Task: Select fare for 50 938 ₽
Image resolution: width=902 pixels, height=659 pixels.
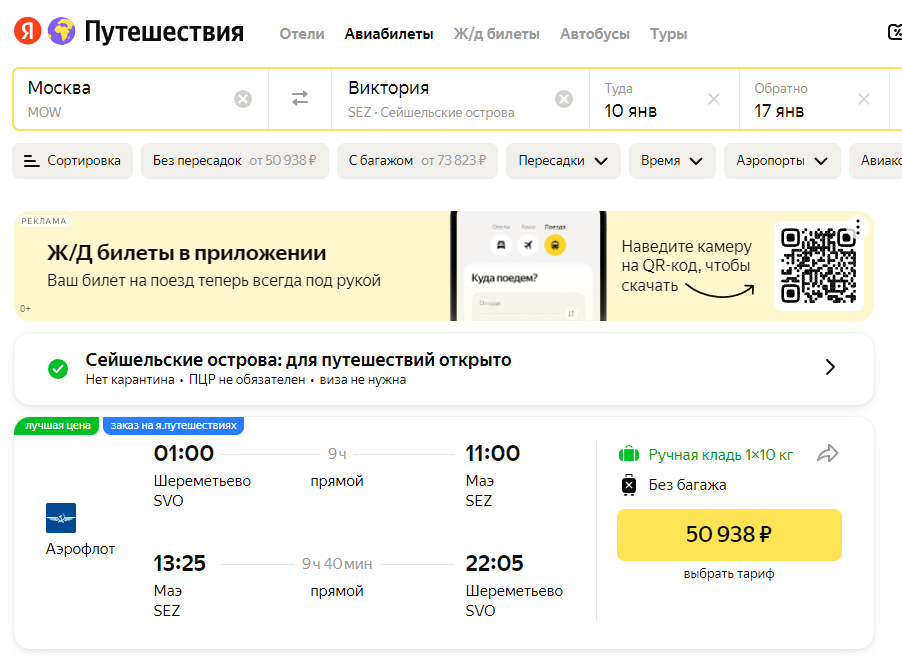Action: coord(729,534)
